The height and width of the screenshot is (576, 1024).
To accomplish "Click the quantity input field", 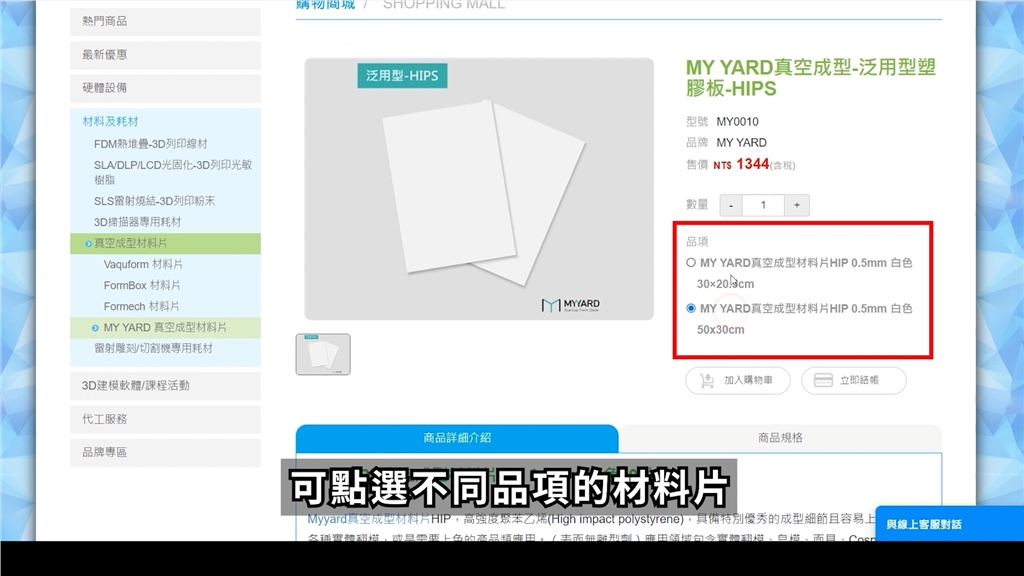I will click(763, 205).
